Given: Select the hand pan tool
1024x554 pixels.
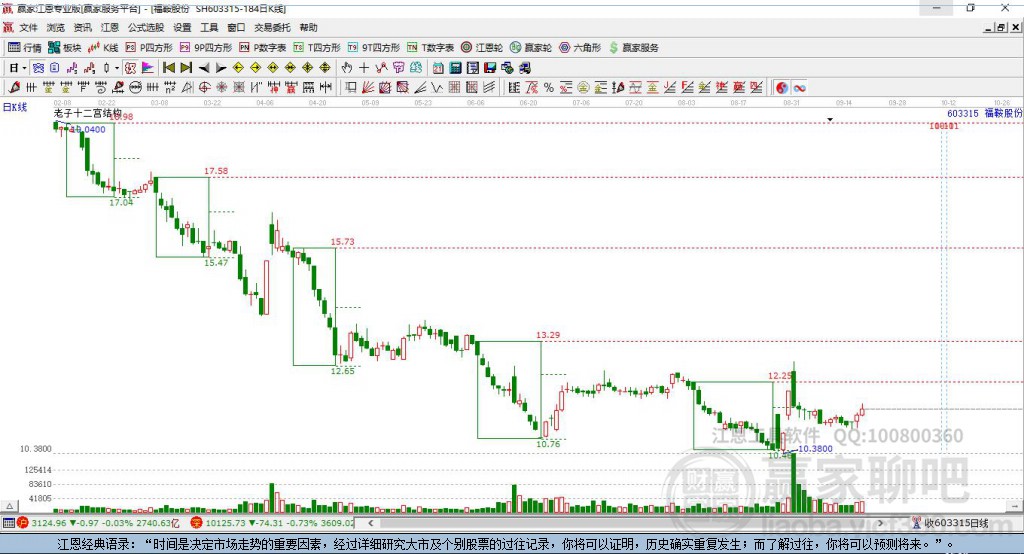Looking at the screenshot, I should pos(347,68).
